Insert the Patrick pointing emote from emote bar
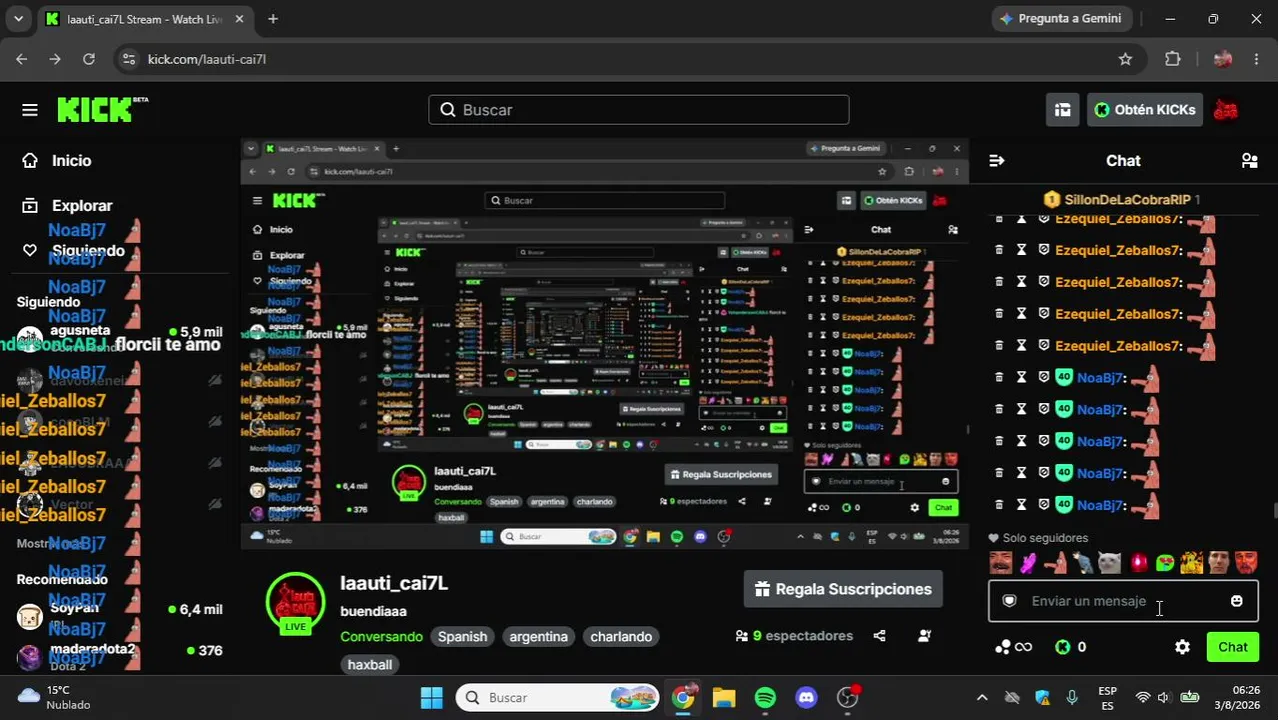This screenshot has width=1278, height=720. pos(1055,563)
